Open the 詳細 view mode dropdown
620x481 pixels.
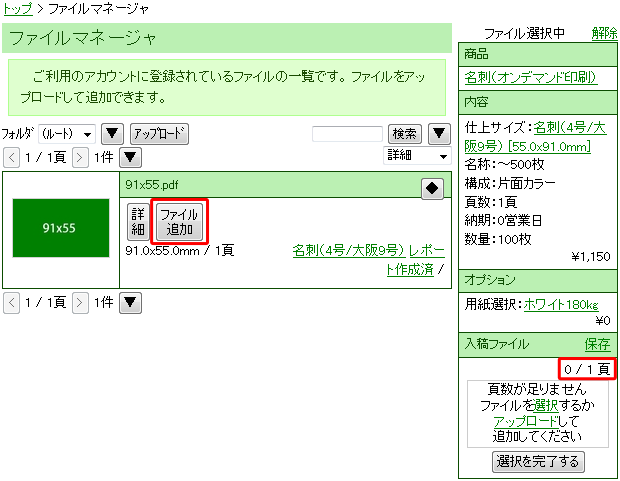point(417,156)
